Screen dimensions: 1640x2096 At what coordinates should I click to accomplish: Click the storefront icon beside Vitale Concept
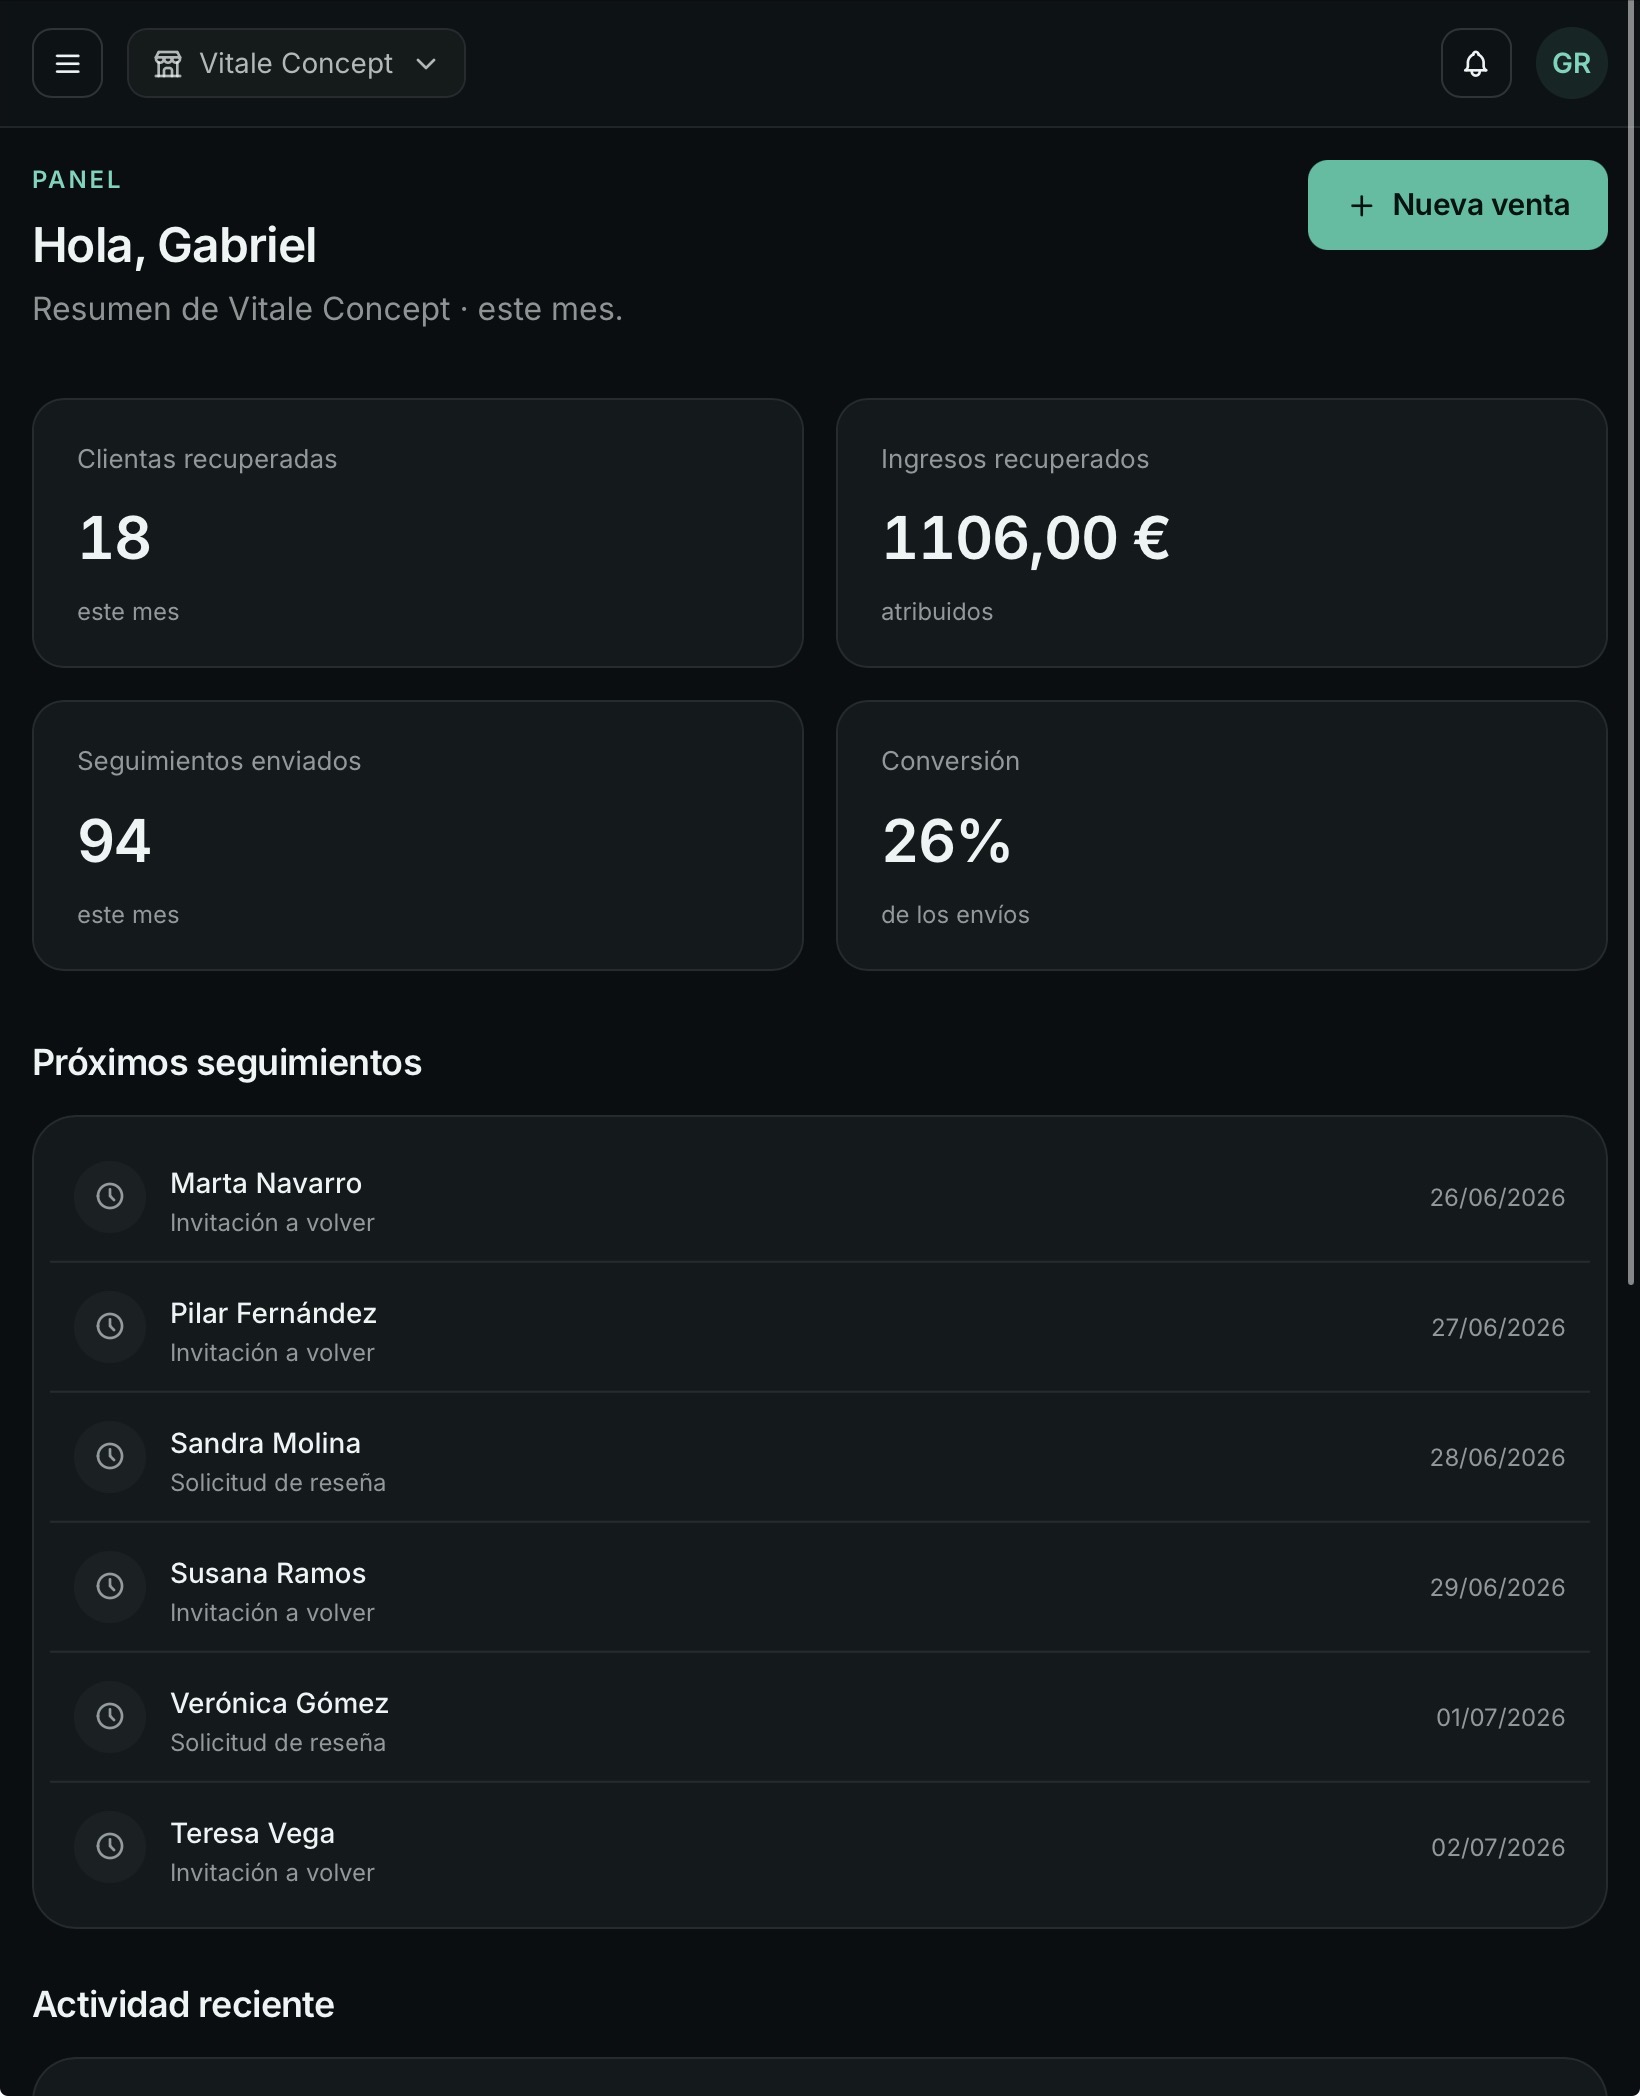(x=168, y=64)
